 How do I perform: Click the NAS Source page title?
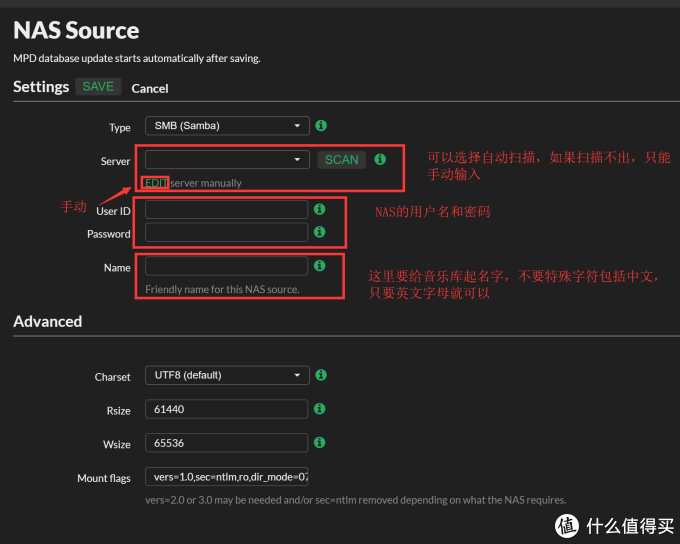76,31
